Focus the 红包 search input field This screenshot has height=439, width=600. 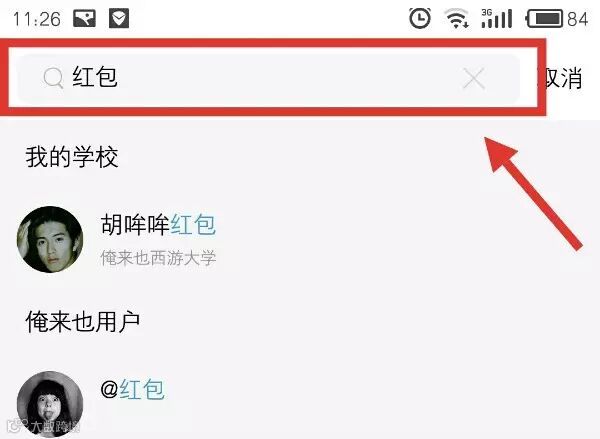268,78
